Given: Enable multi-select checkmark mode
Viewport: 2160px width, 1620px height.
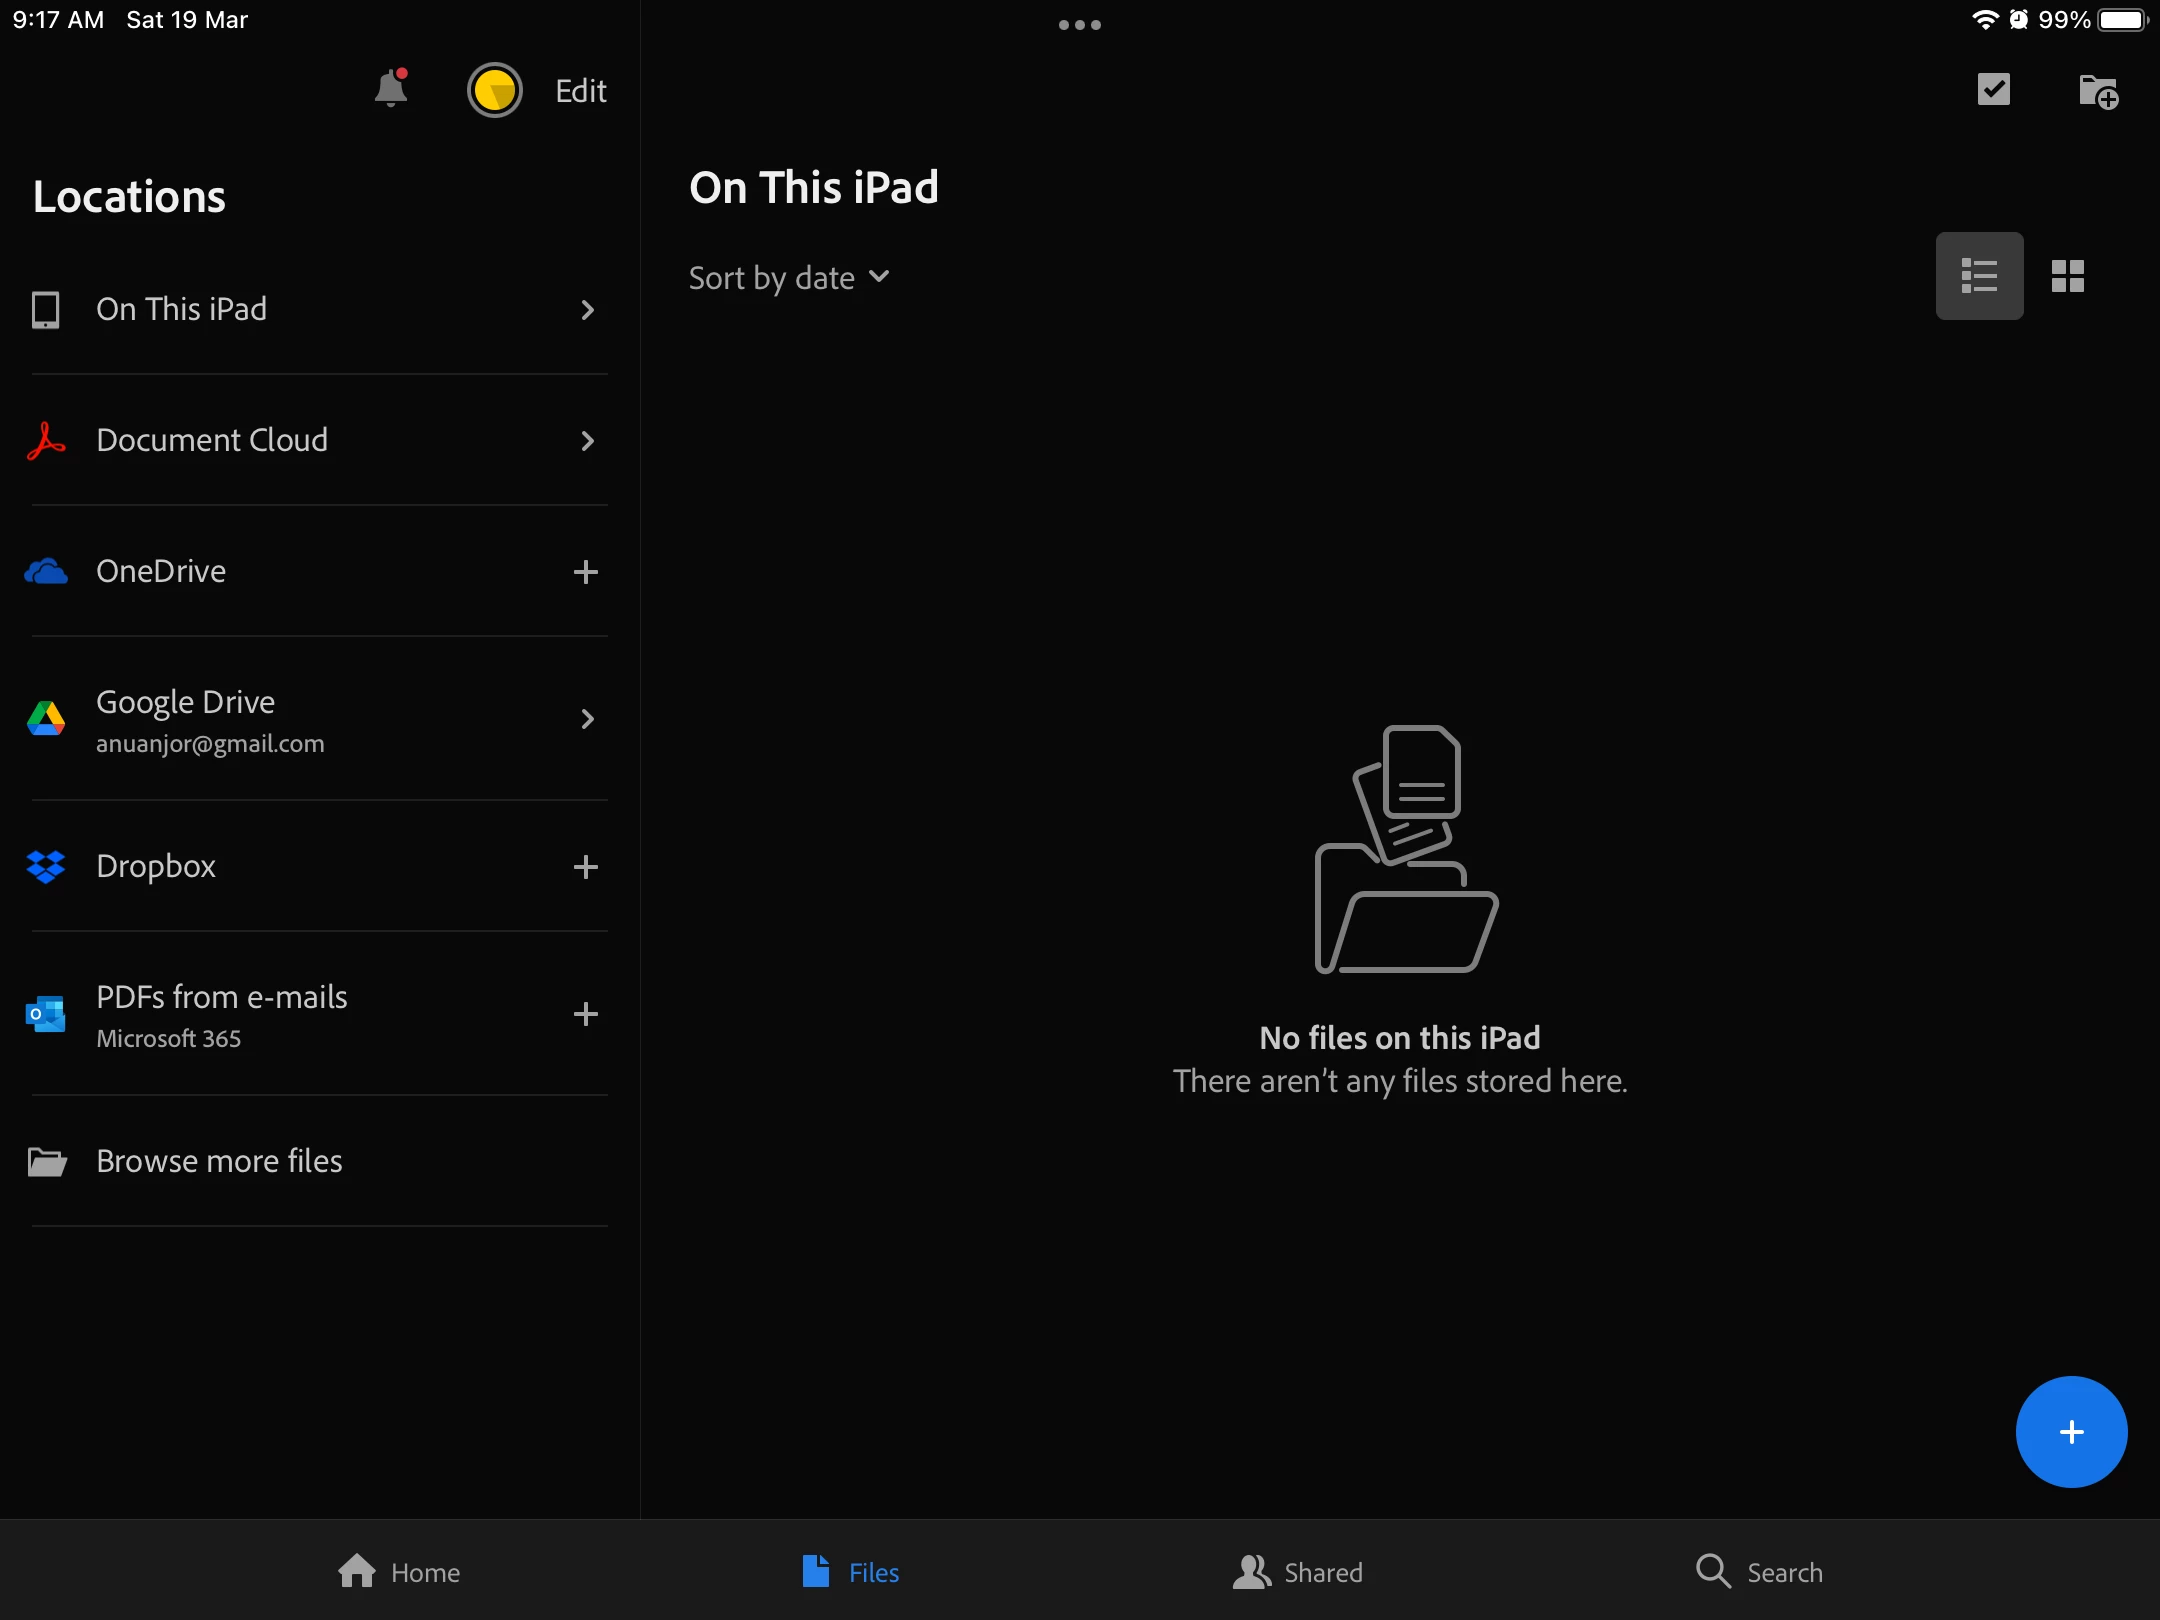Looking at the screenshot, I should [1993, 90].
